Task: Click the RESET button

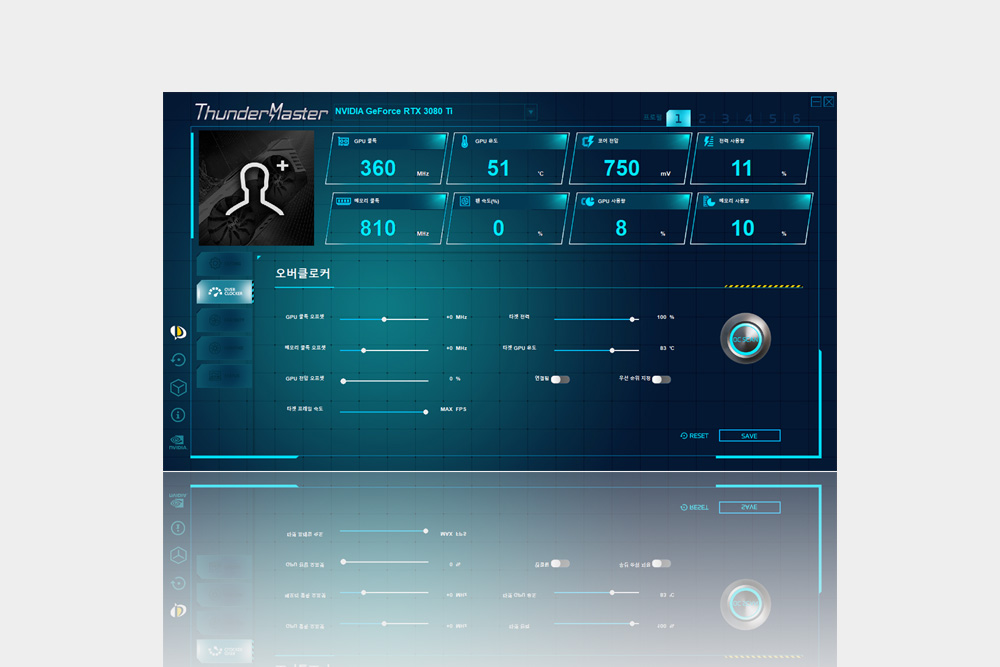Action: (695, 436)
